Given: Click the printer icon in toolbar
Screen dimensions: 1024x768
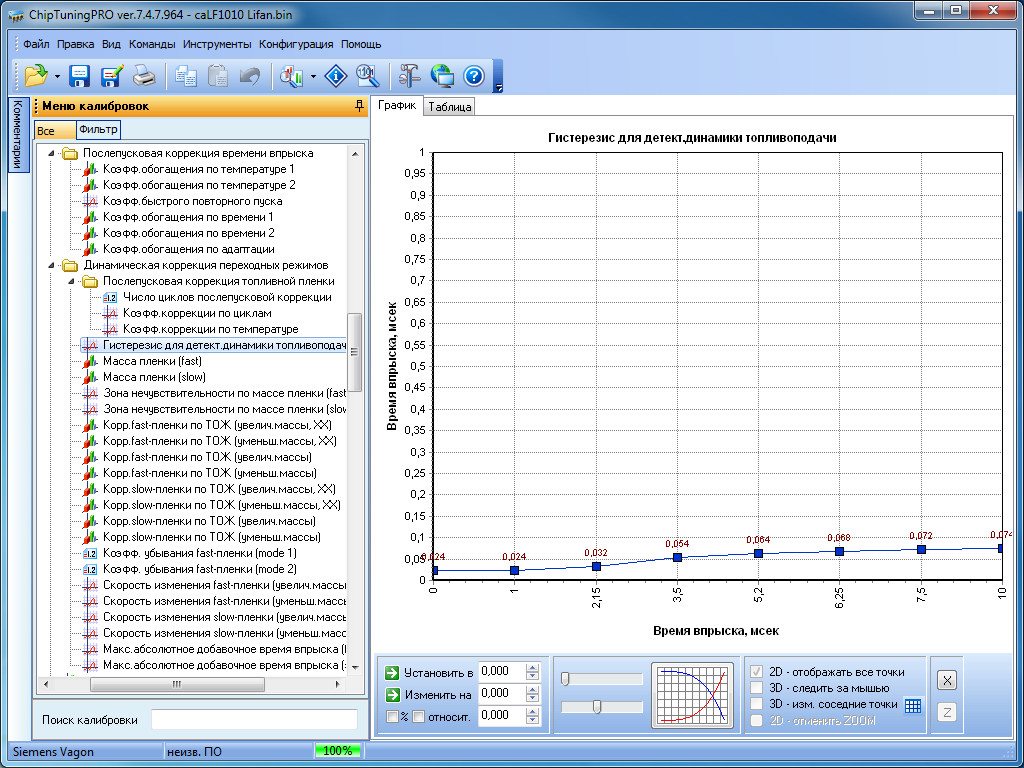Looking at the screenshot, I should point(144,76).
